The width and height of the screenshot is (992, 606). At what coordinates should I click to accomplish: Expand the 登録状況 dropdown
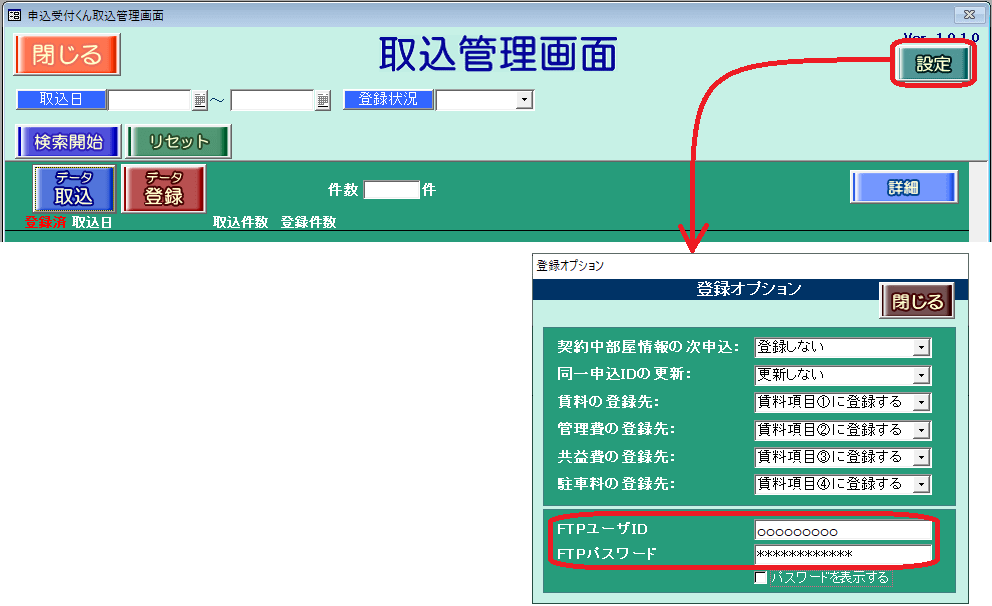coord(524,100)
